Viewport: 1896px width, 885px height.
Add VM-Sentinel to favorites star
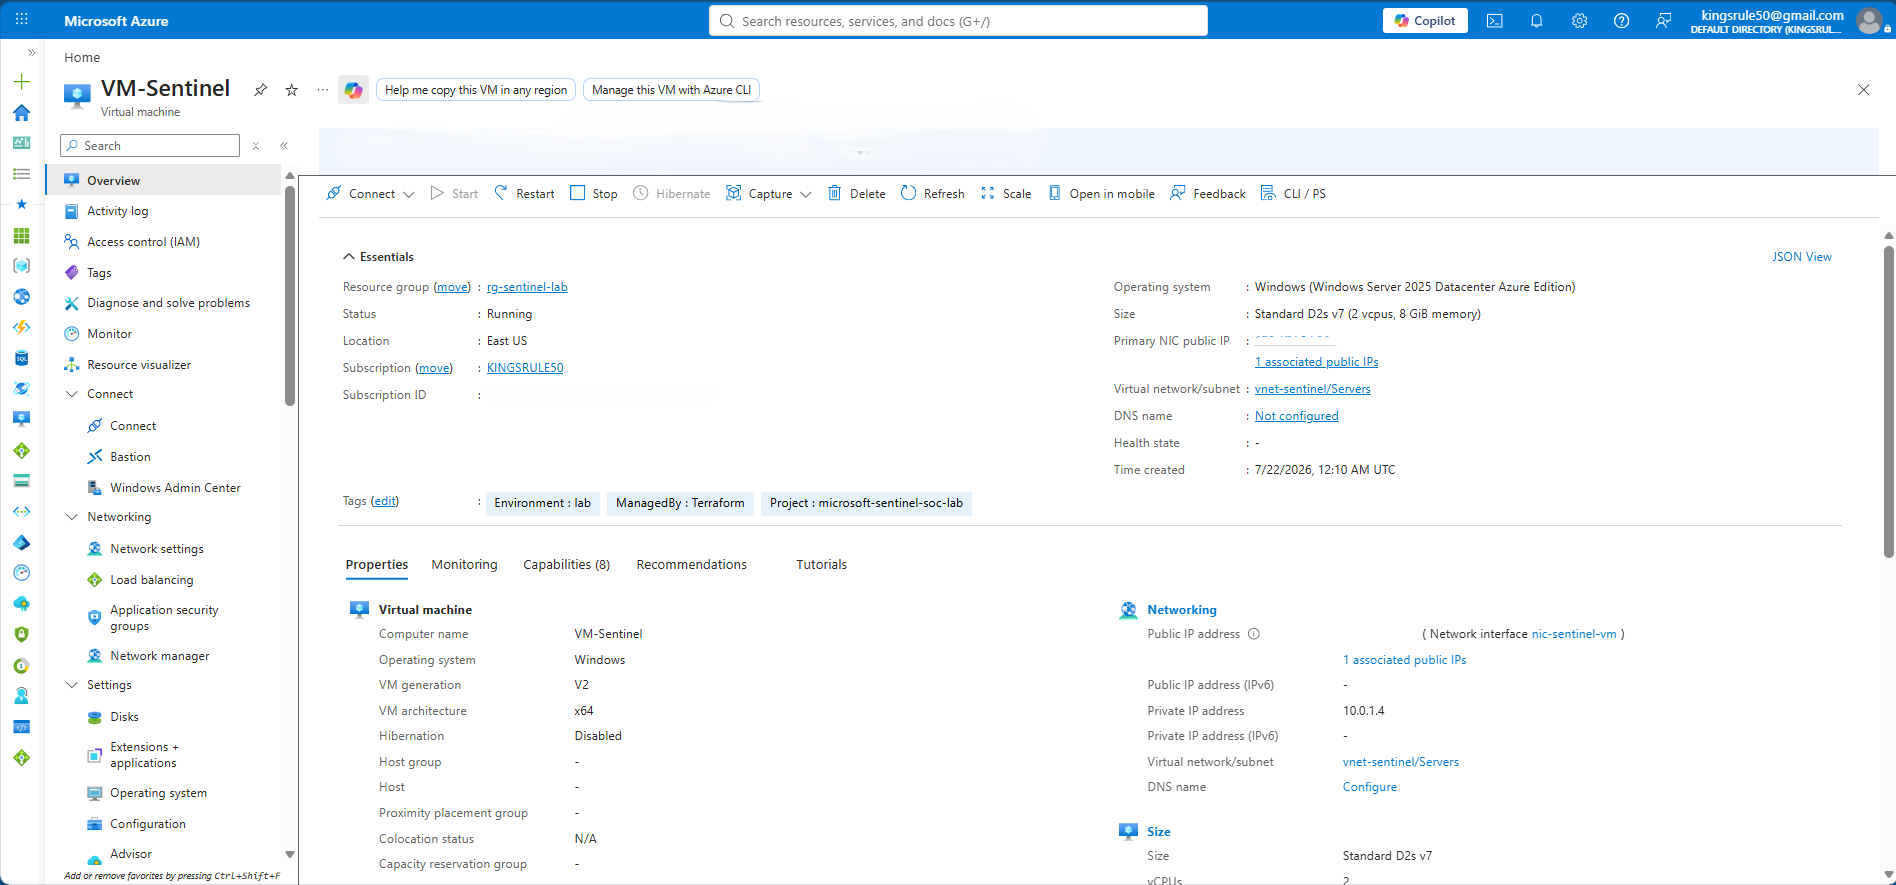coord(292,90)
